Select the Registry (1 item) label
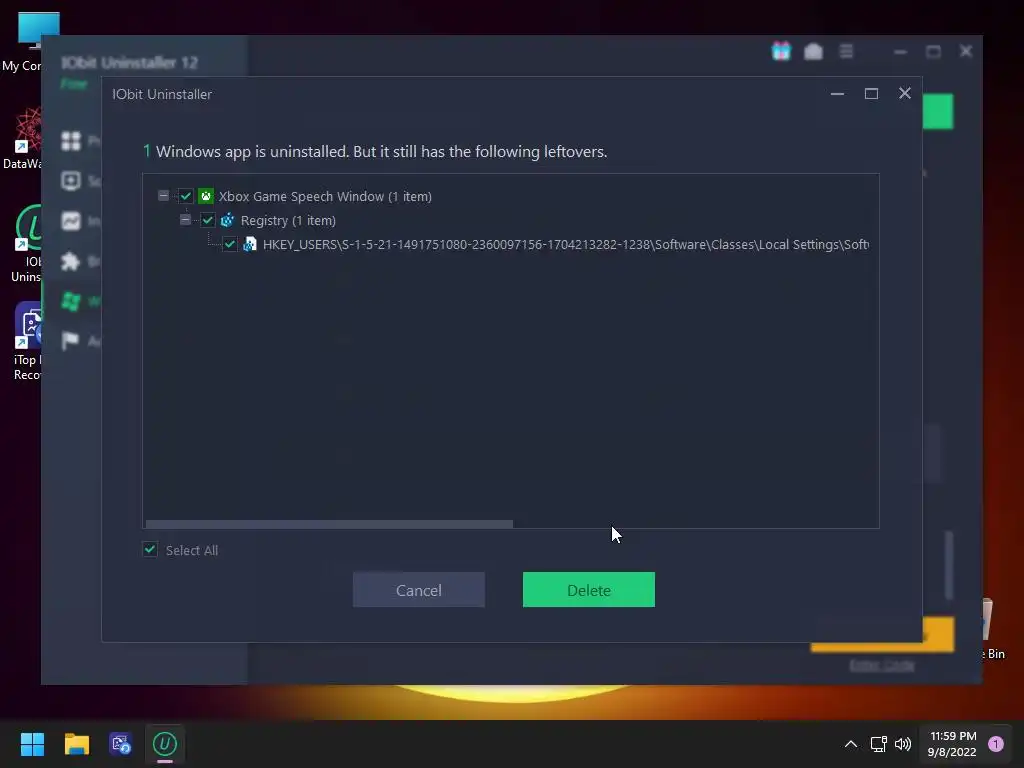 (x=288, y=221)
